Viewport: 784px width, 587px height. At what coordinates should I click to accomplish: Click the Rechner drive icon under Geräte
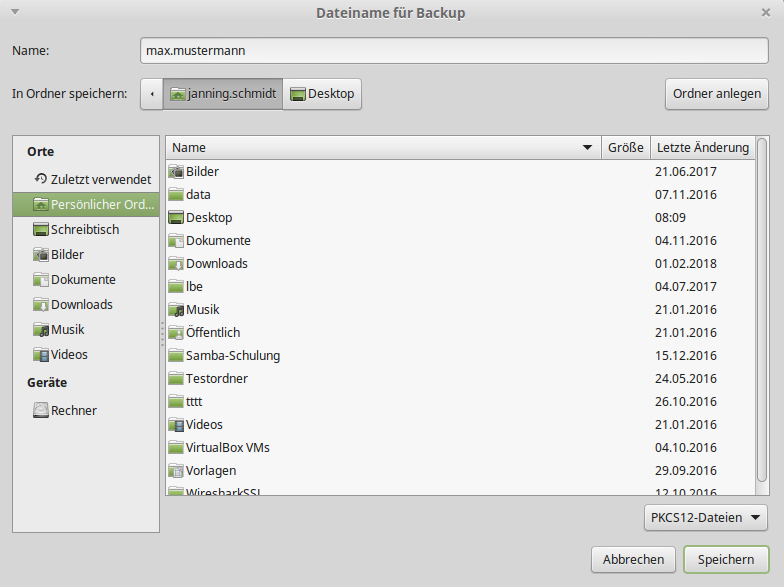tap(41, 410)
